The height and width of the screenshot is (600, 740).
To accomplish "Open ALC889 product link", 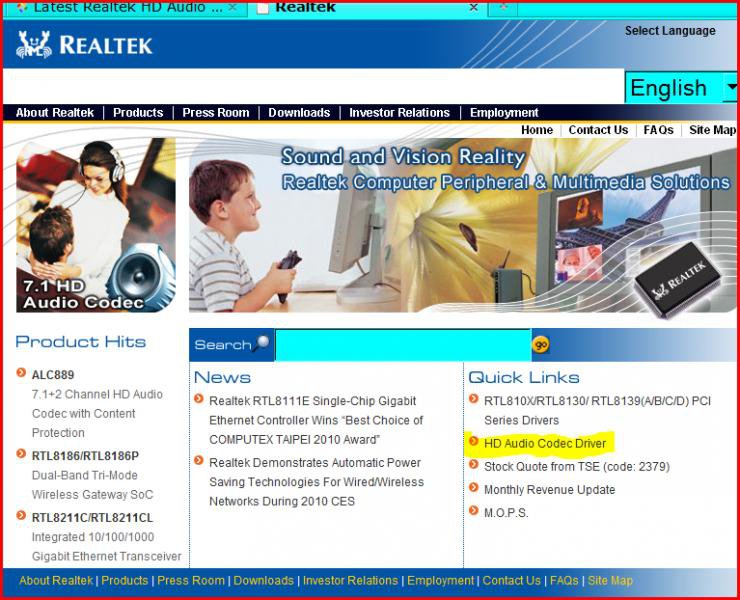I will pos(53,375).
